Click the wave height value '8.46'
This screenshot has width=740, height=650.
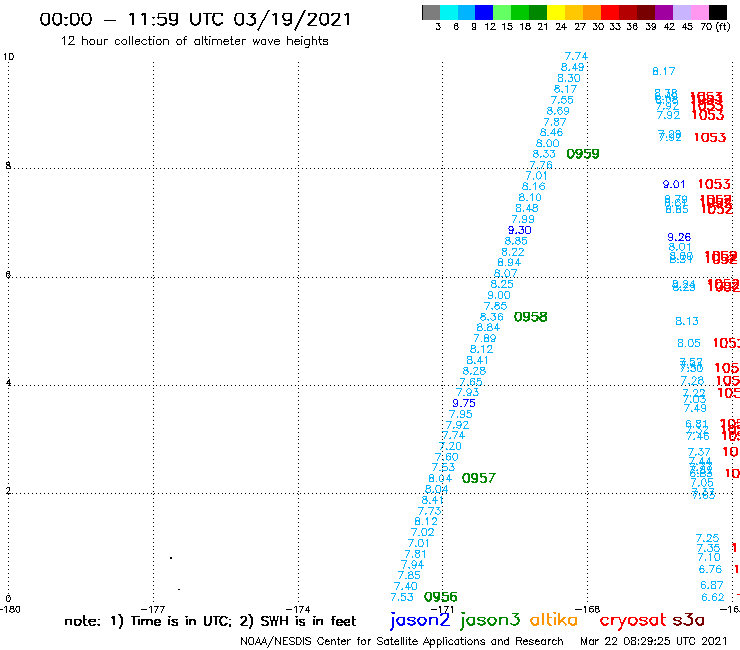click(551, 133)
